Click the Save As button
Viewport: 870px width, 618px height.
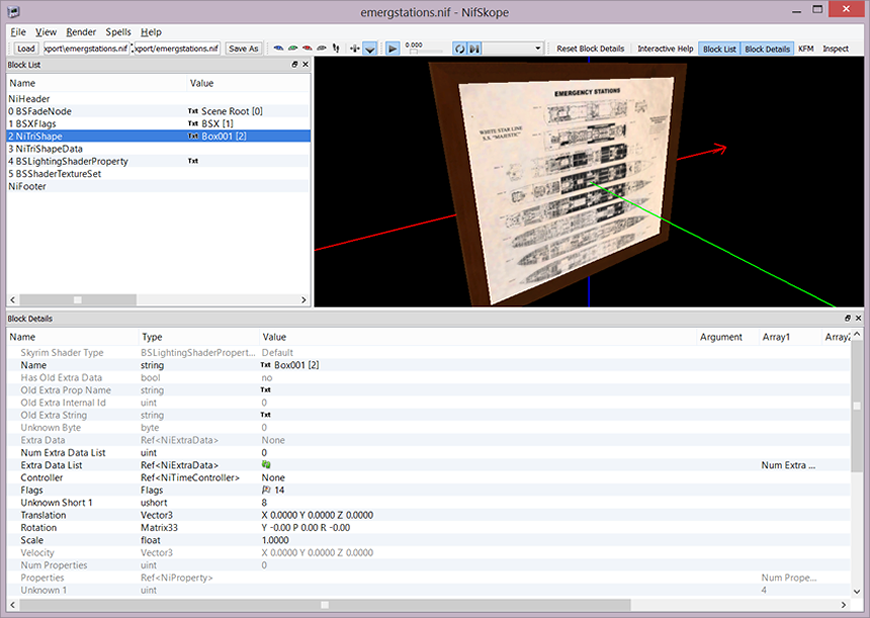coord(244,49)
